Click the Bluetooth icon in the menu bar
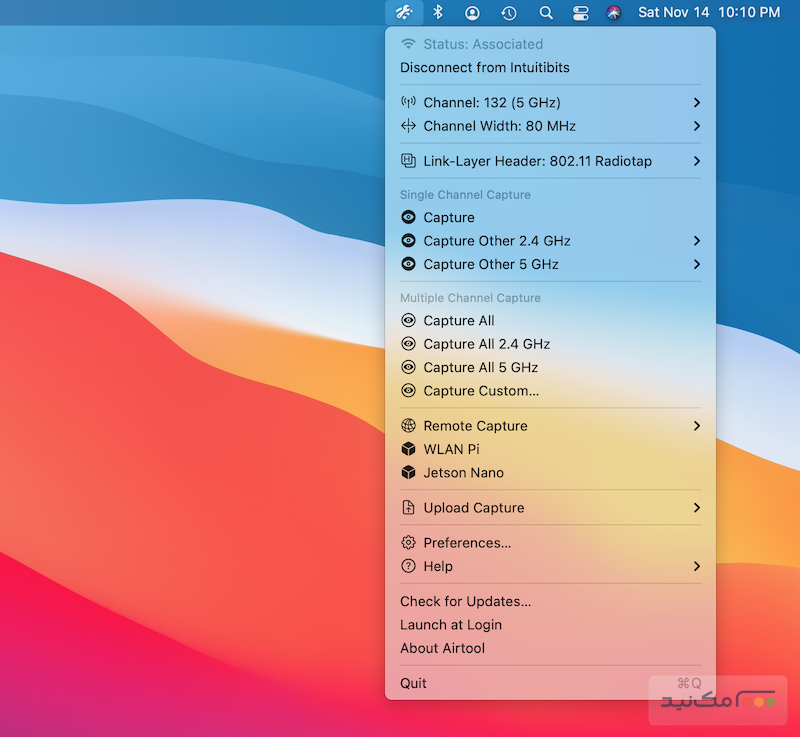Viewport: 800px width, 737px height. click(437, 13)
